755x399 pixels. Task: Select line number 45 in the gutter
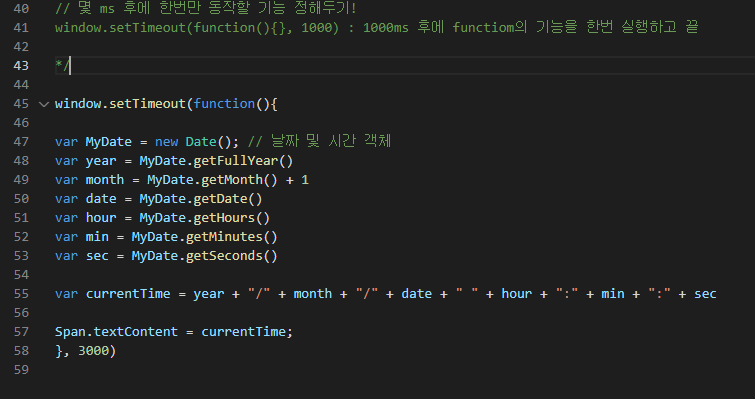pos(21,103)
